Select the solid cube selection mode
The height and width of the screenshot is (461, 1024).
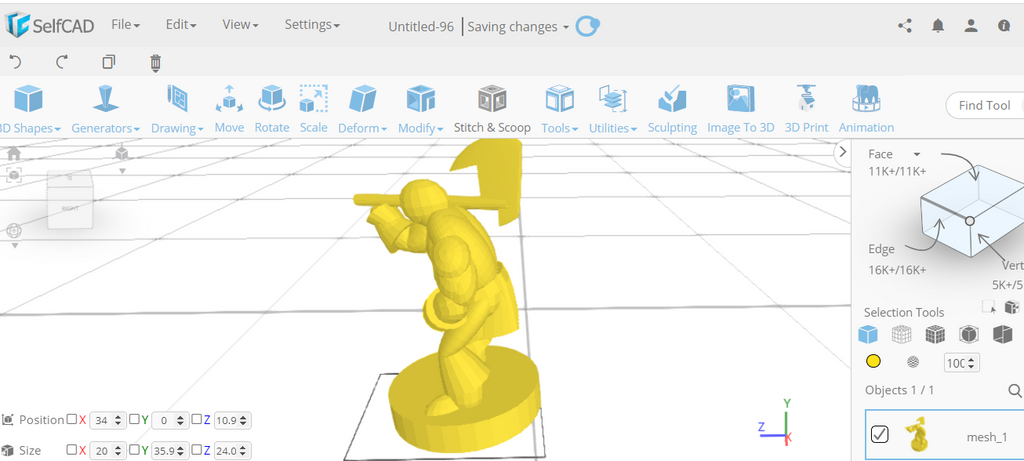click(868, 335)
